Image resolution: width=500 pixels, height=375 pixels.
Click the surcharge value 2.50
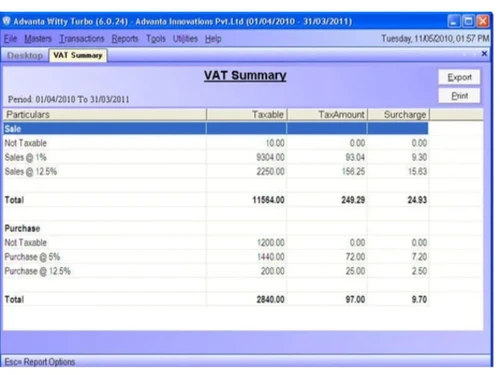click(419, 271)
